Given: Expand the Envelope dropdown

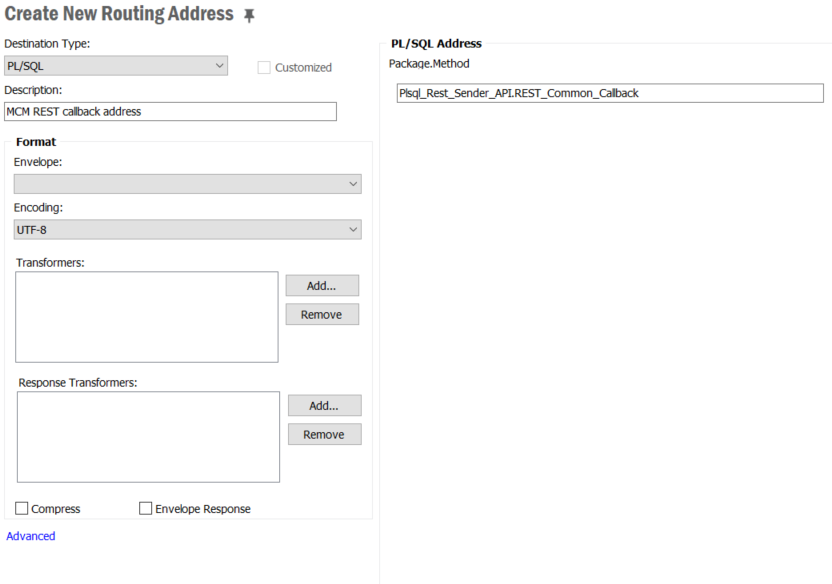Looking at the screenshot, I should click(x=188, y=184).
